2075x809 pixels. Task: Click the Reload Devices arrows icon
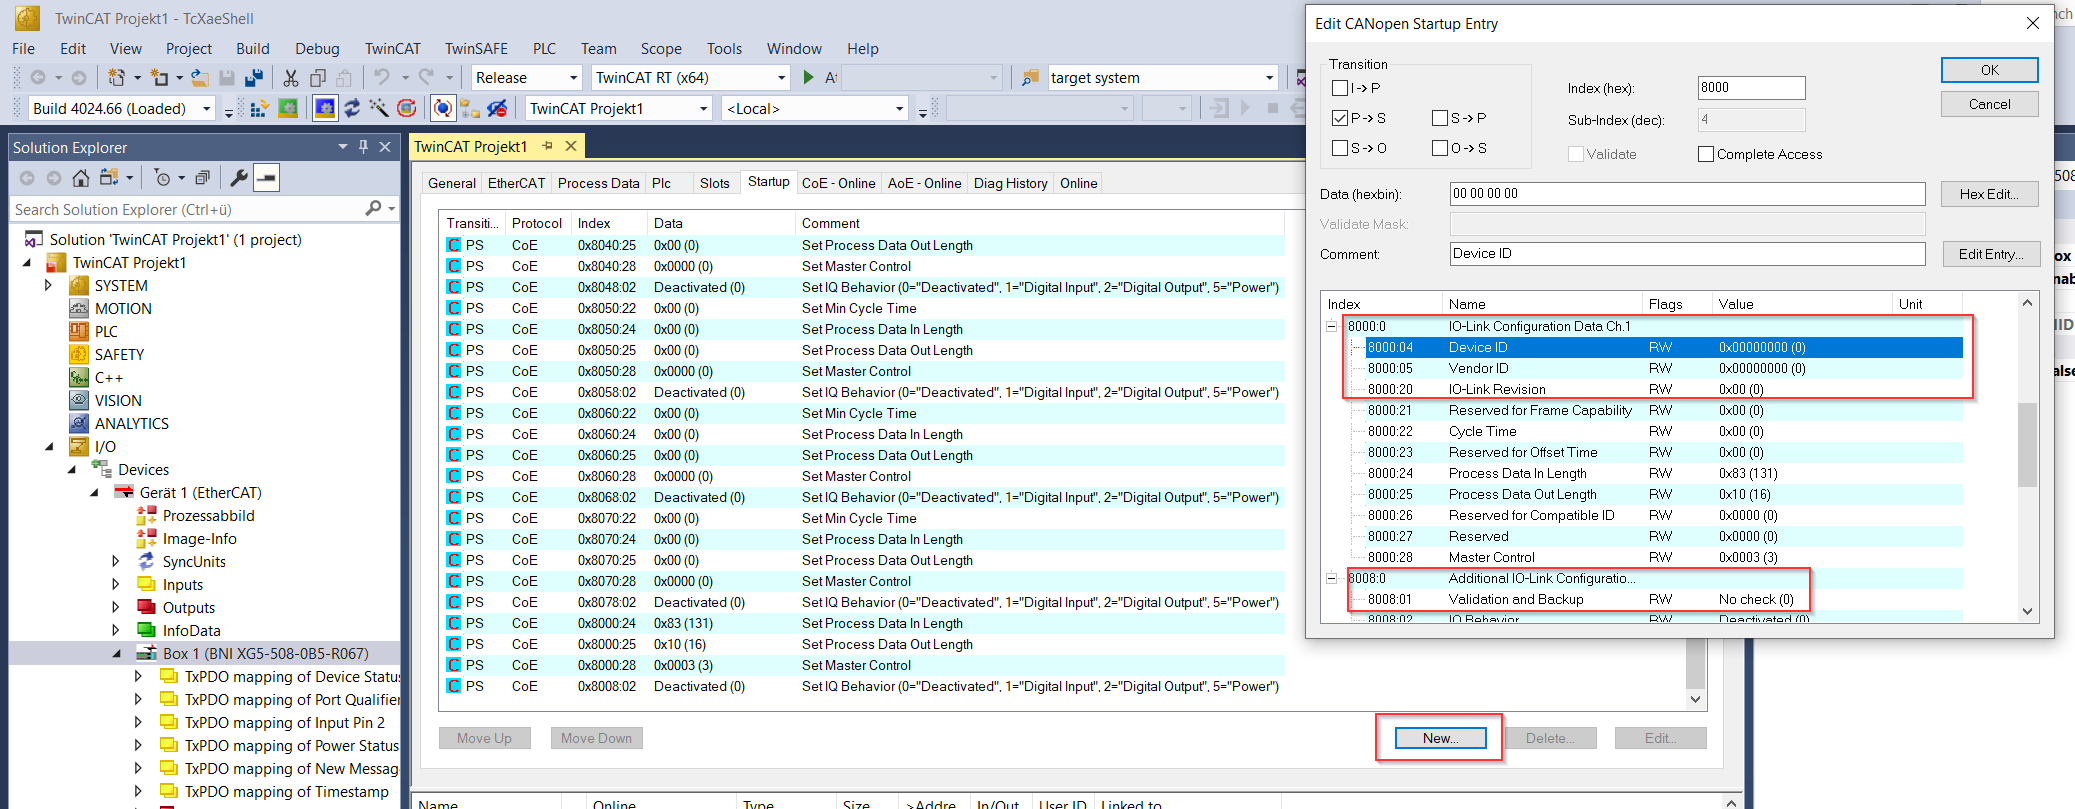(352, 108)
